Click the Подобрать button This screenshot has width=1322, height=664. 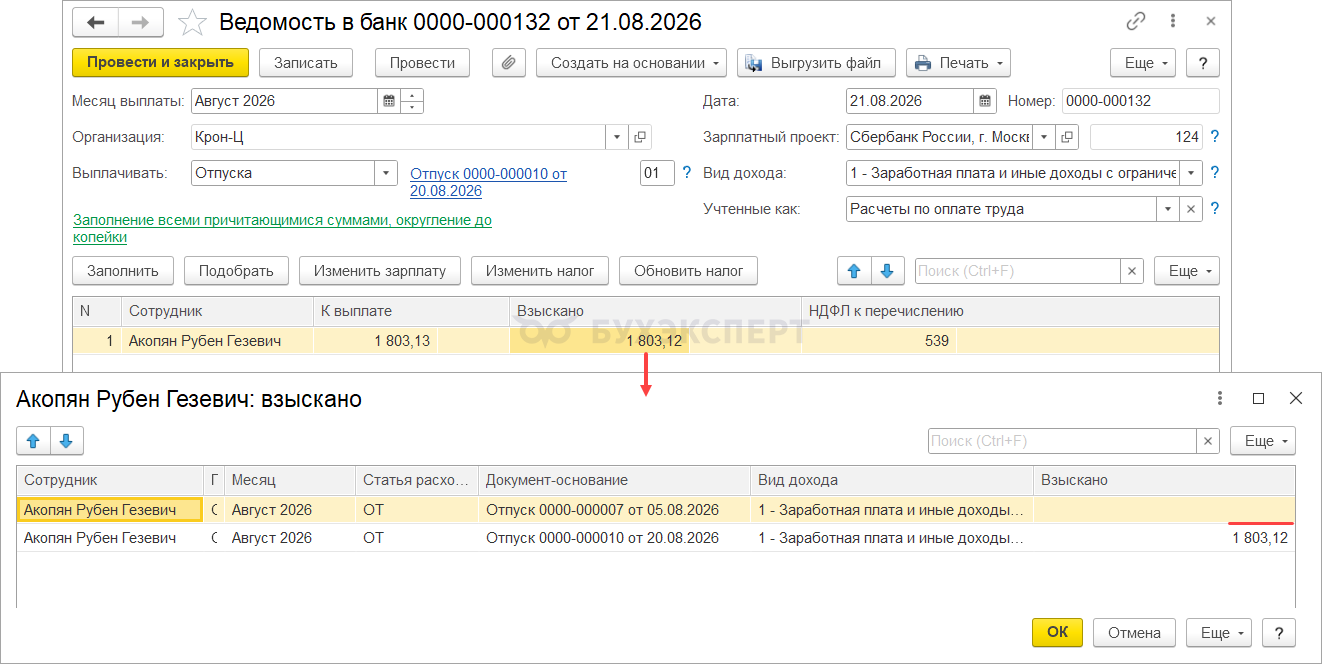point(236,270)
